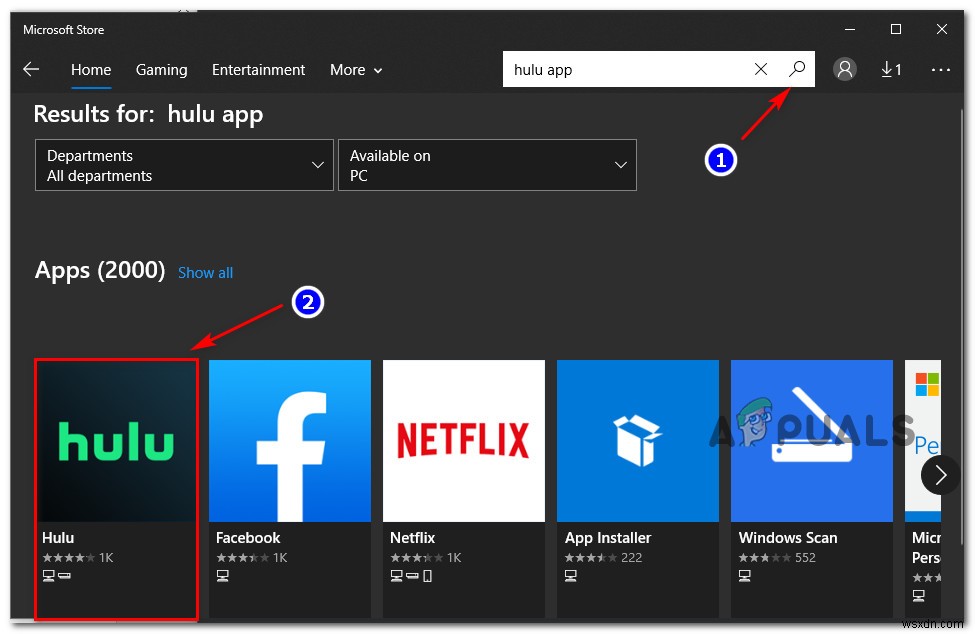Select the Facebook app tile
The image size is (975, 634).
pyautogui.click(x=289, y=440)
